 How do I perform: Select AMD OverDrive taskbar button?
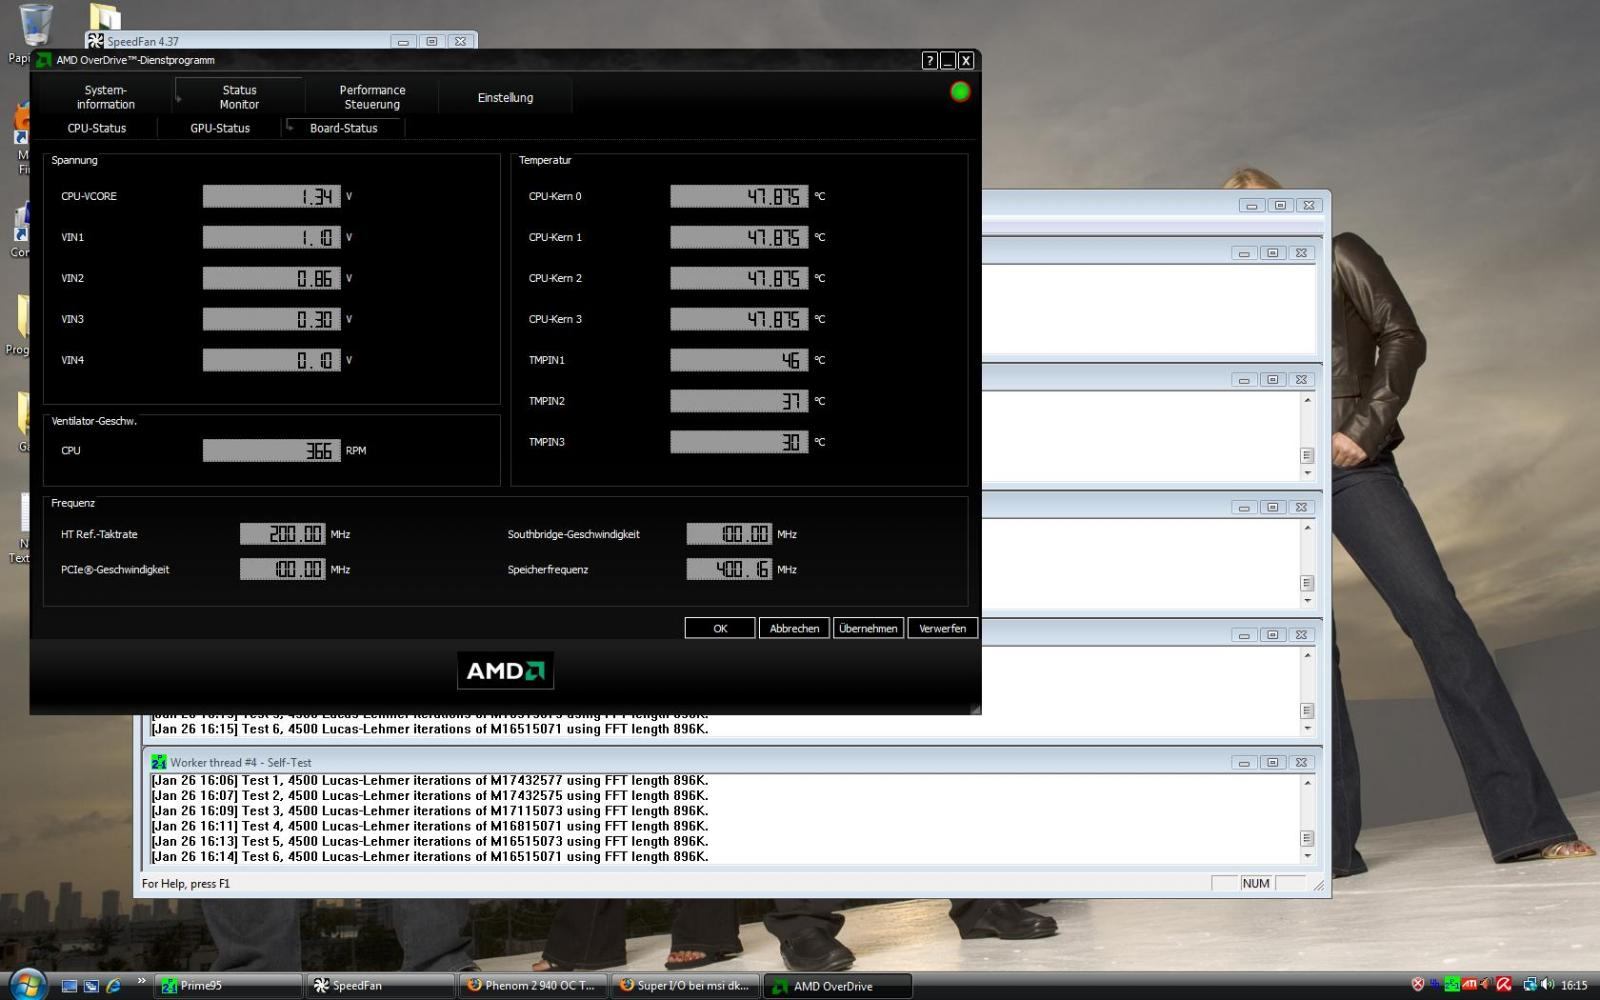click(x=838, y=985)
